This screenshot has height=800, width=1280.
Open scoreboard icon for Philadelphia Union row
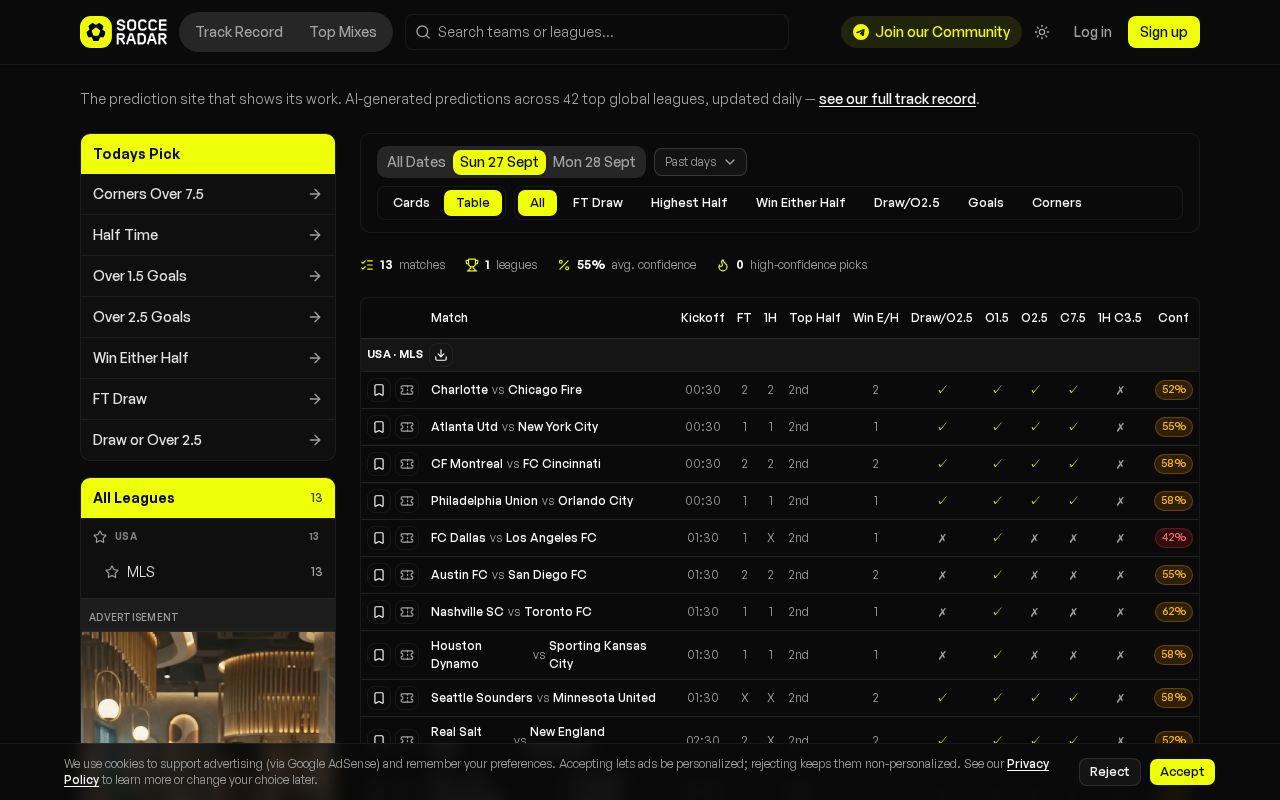[x=407, y=501]
